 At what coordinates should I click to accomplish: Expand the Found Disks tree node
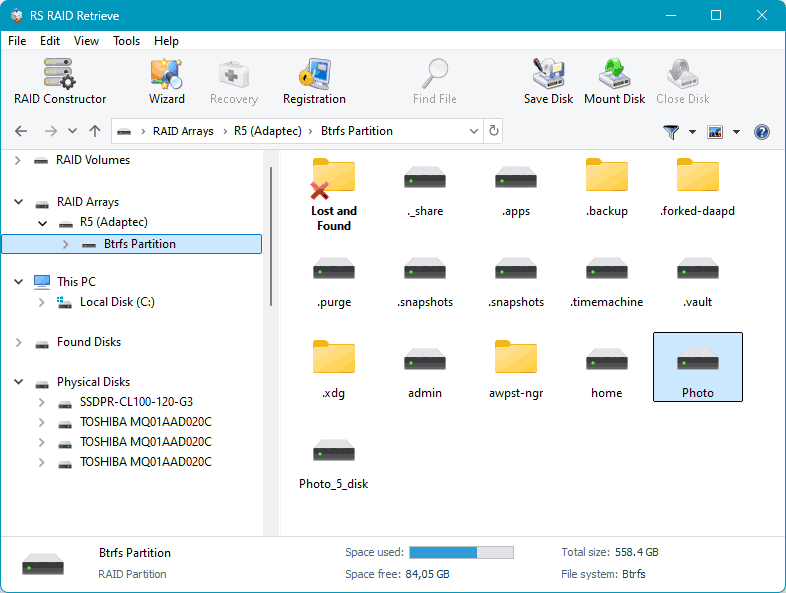(x=19, y=342)
